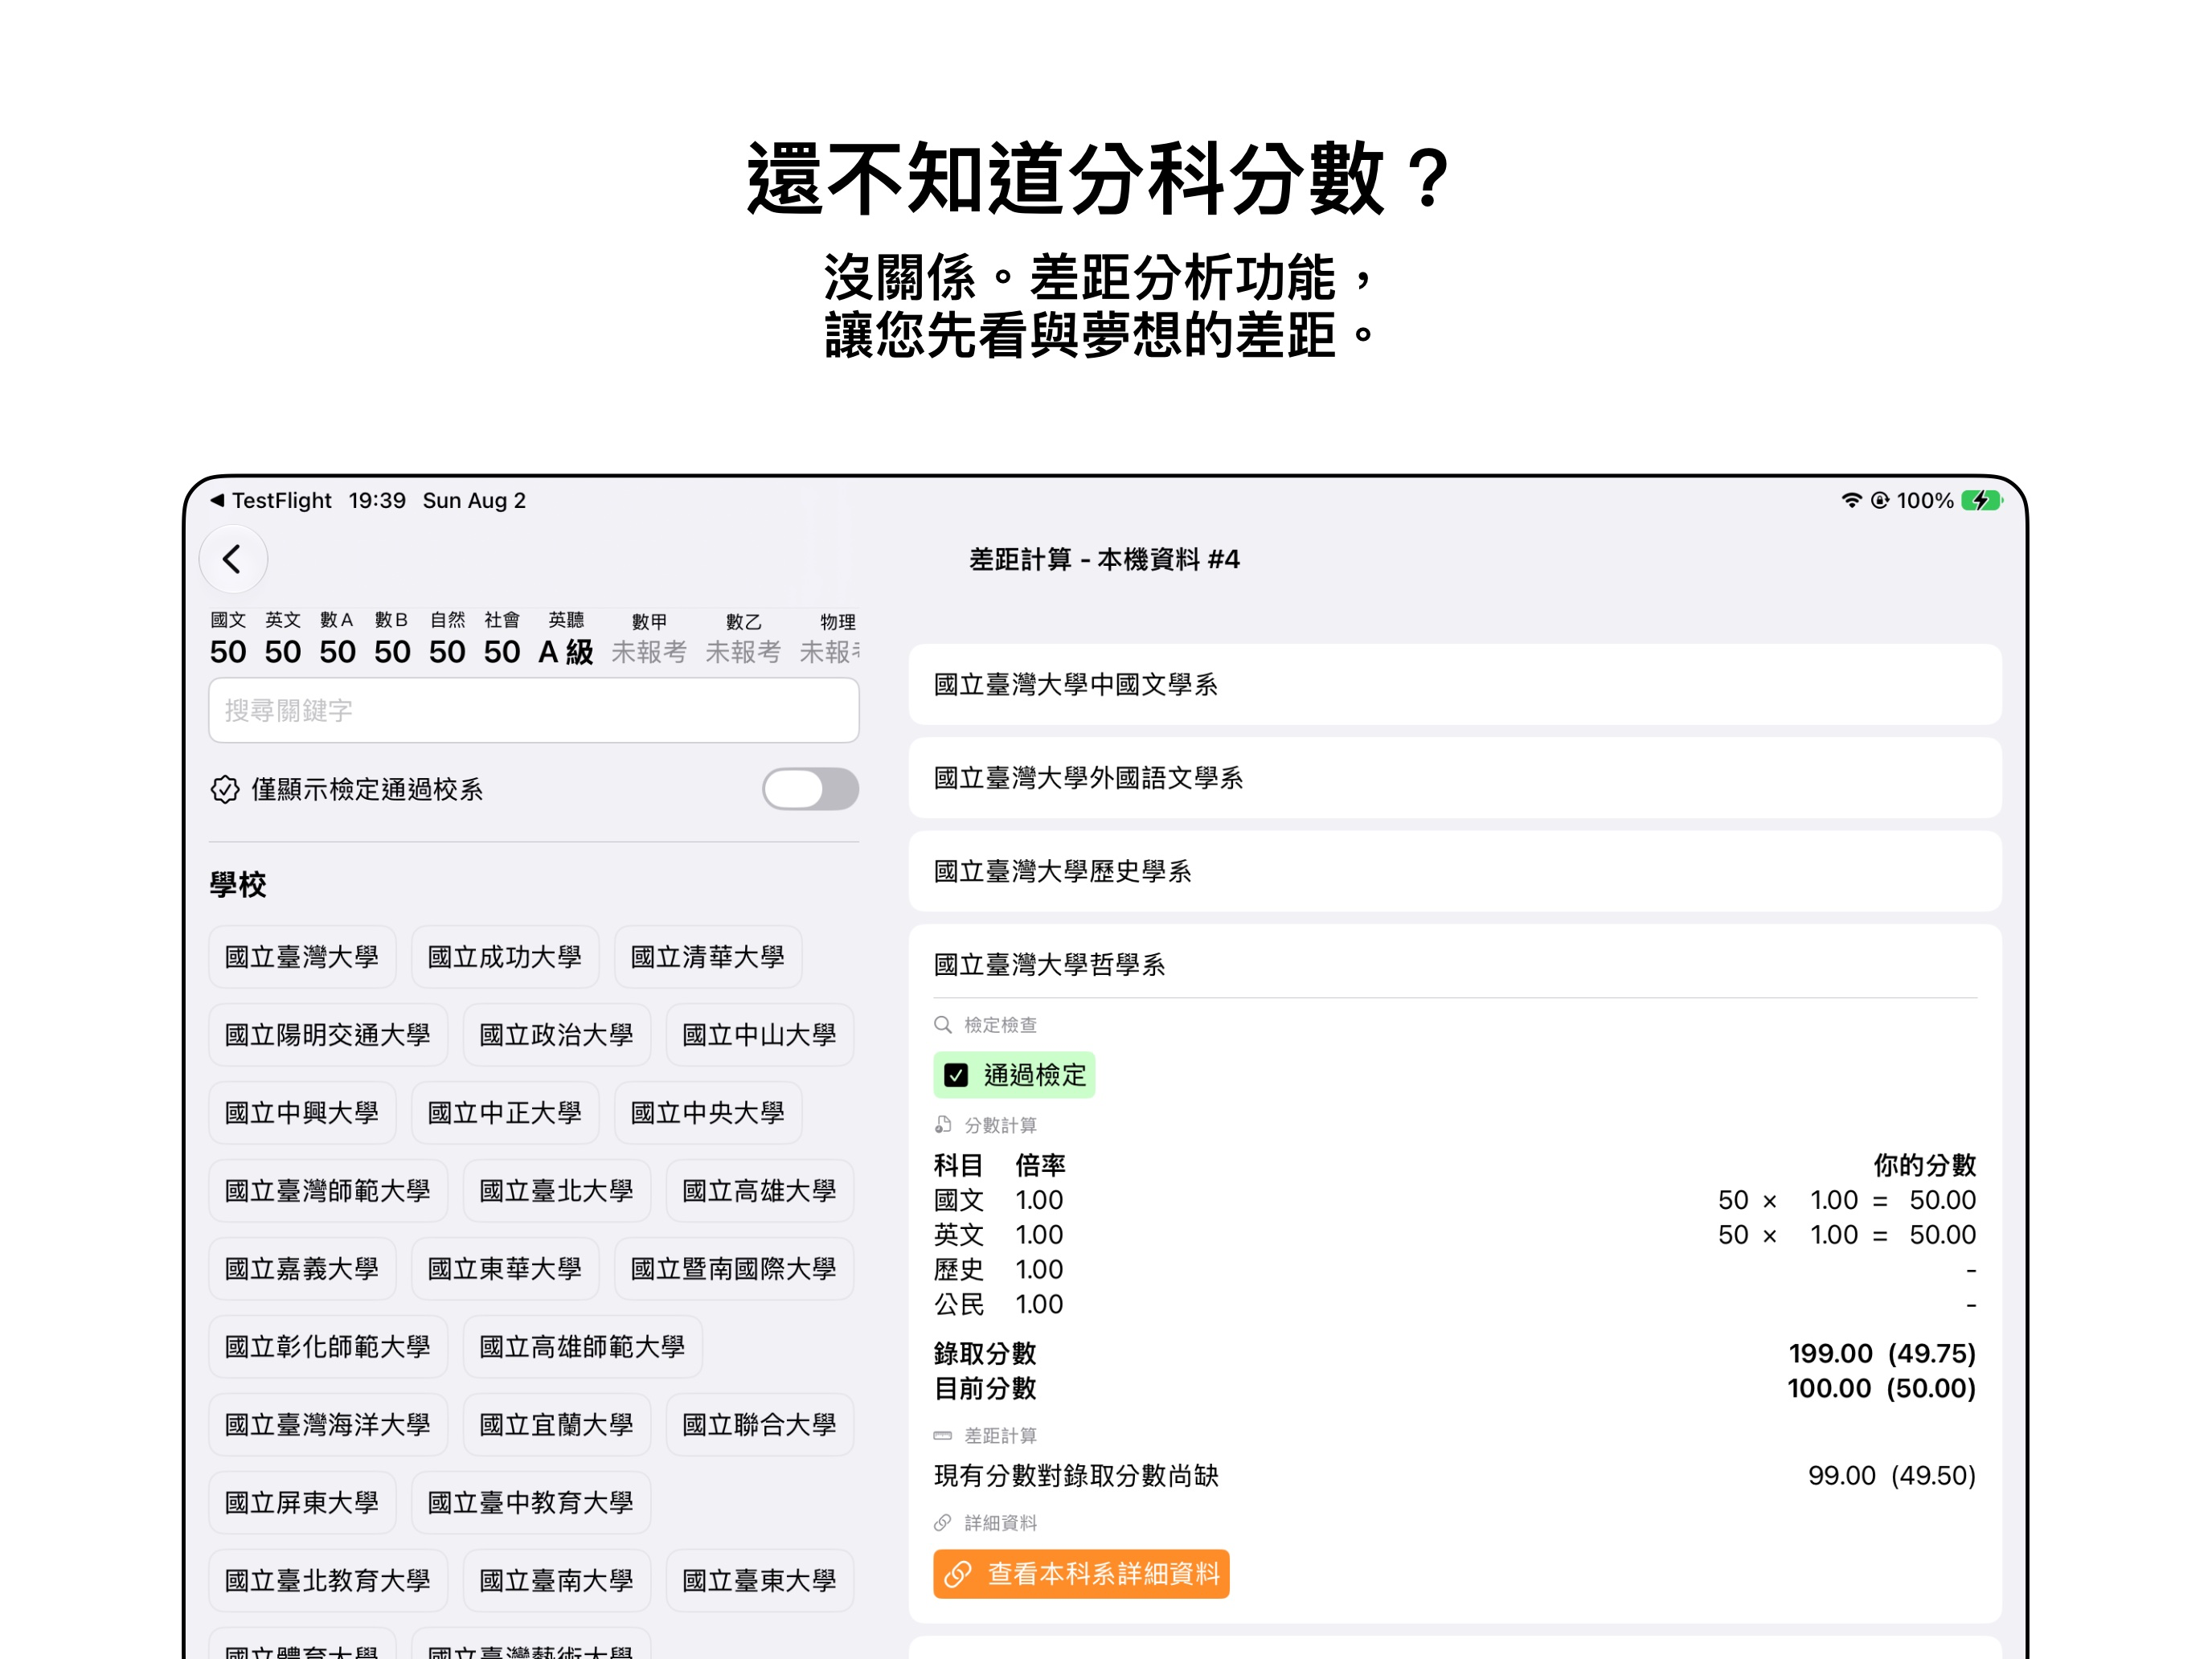Select 國立政治大學 school chip

tap(557, 1035)
